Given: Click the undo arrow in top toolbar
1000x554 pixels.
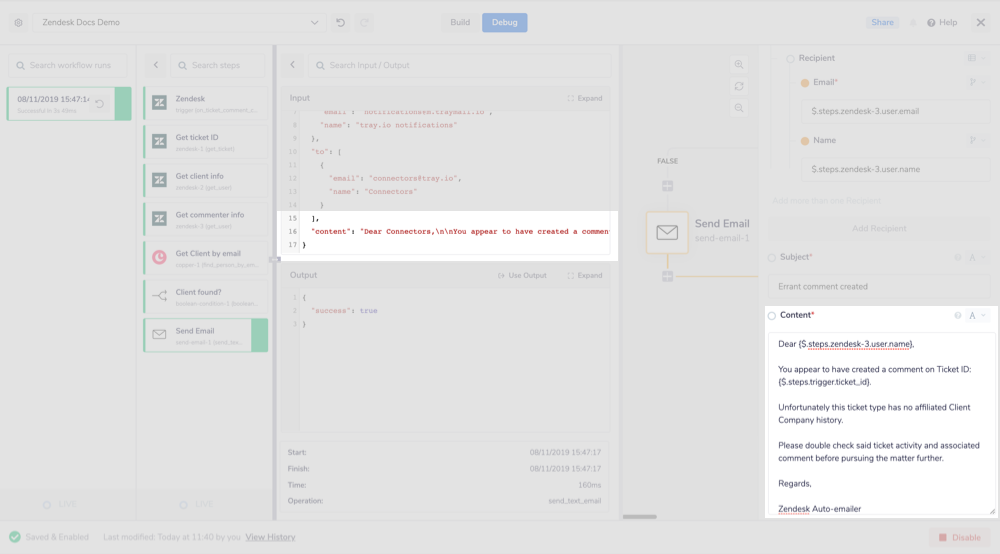Looking at the screenshot, I should (341, 22).
